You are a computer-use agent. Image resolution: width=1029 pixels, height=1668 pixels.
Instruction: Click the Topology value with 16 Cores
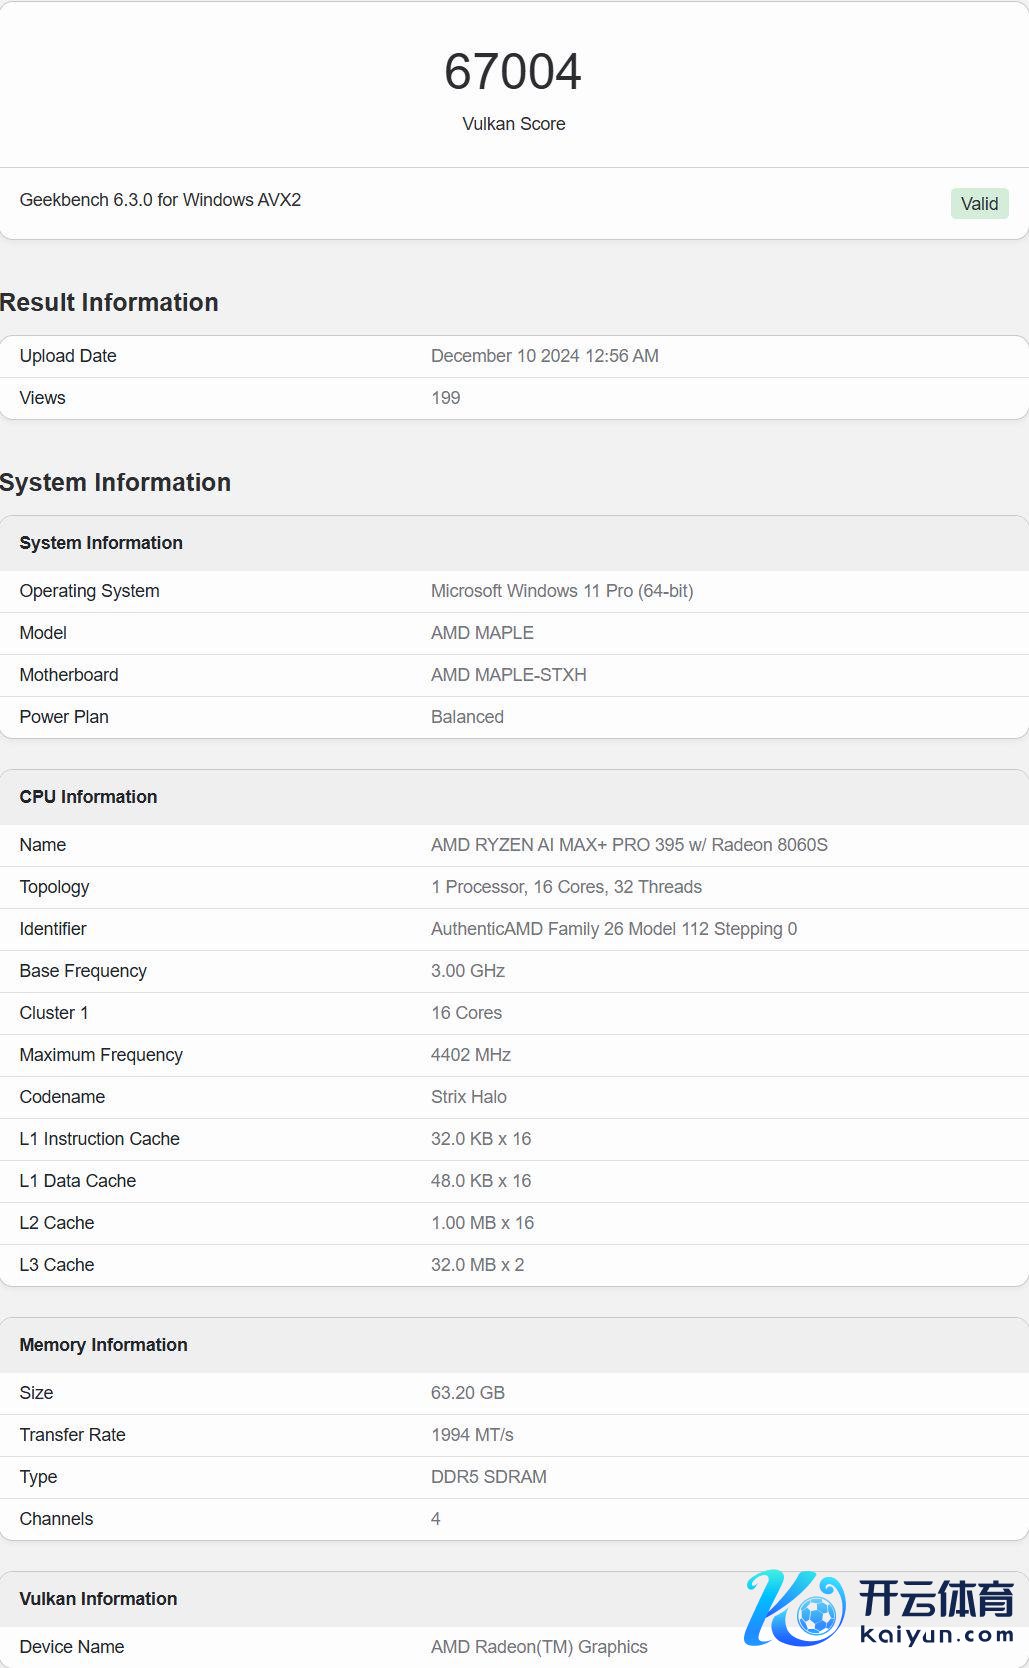click(x=565, y=887)
